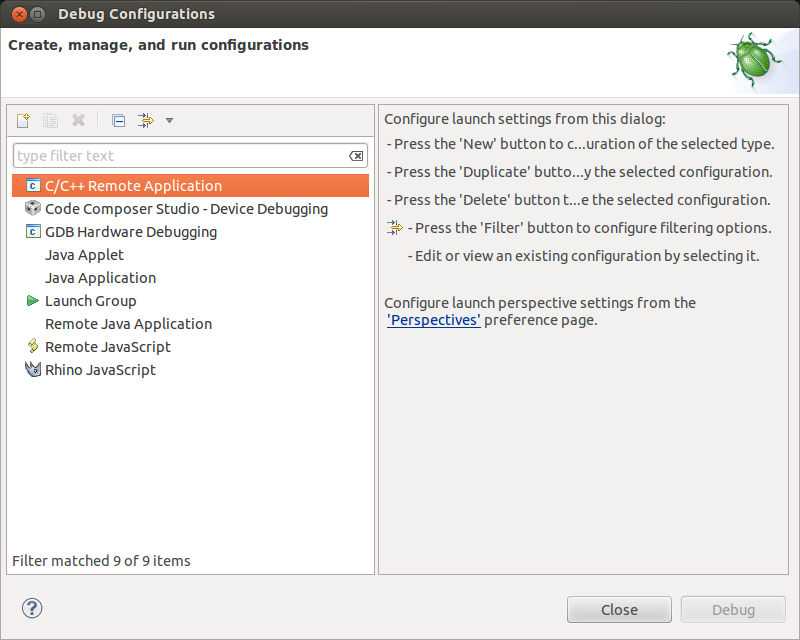Select Rhino JavaScript configuration type
The height and width of the screenshot is (640, 800).
[101, 370]
